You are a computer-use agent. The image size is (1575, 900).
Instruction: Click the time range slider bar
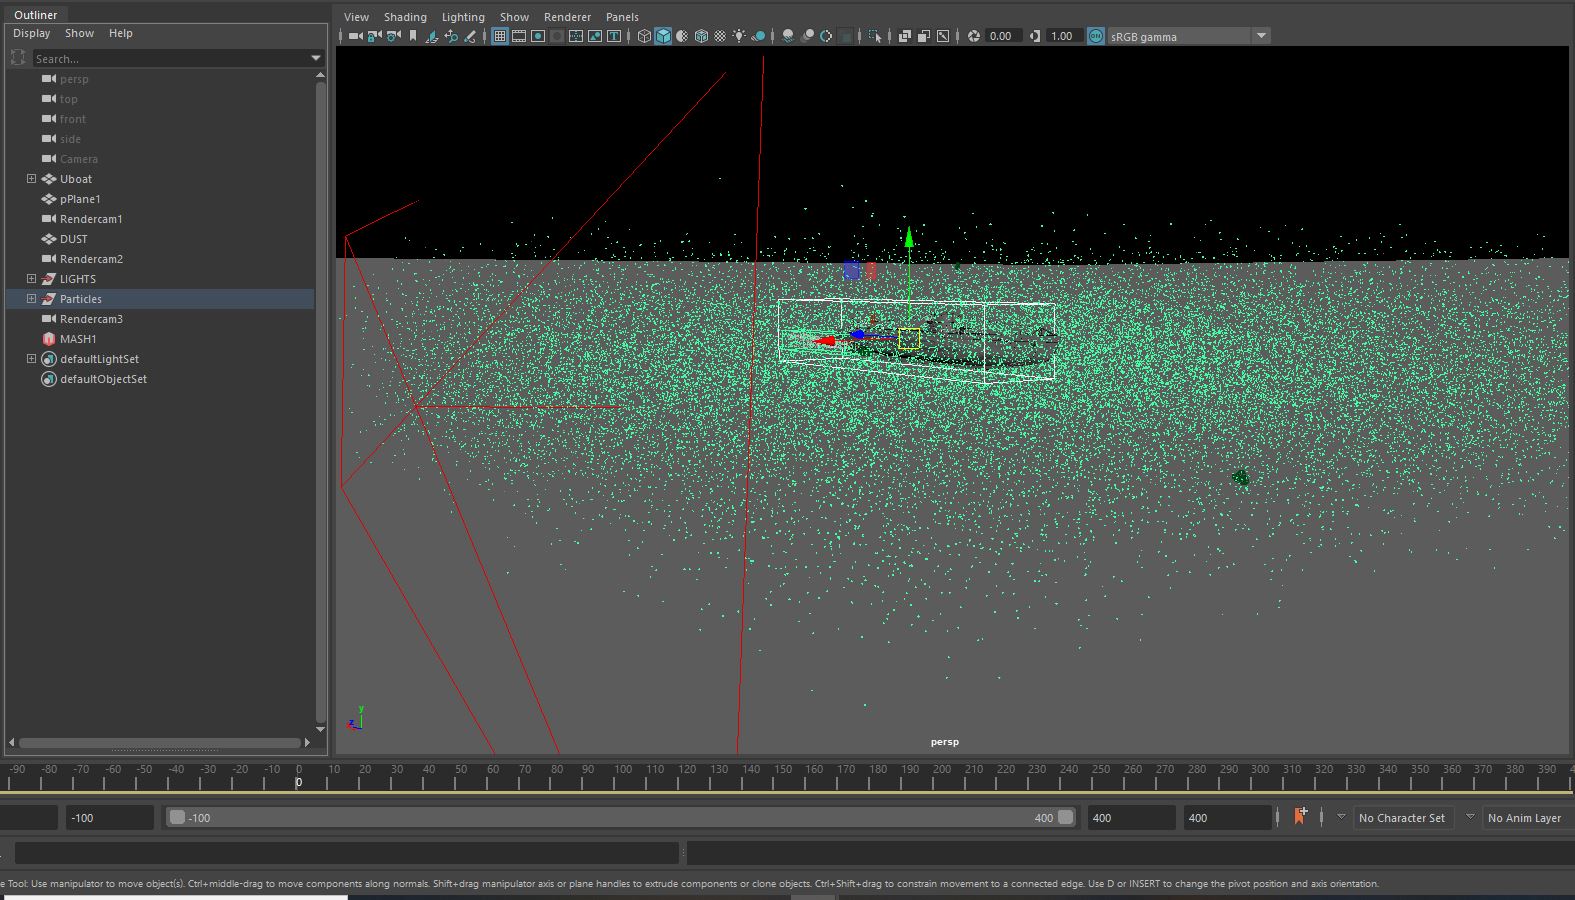620,817
